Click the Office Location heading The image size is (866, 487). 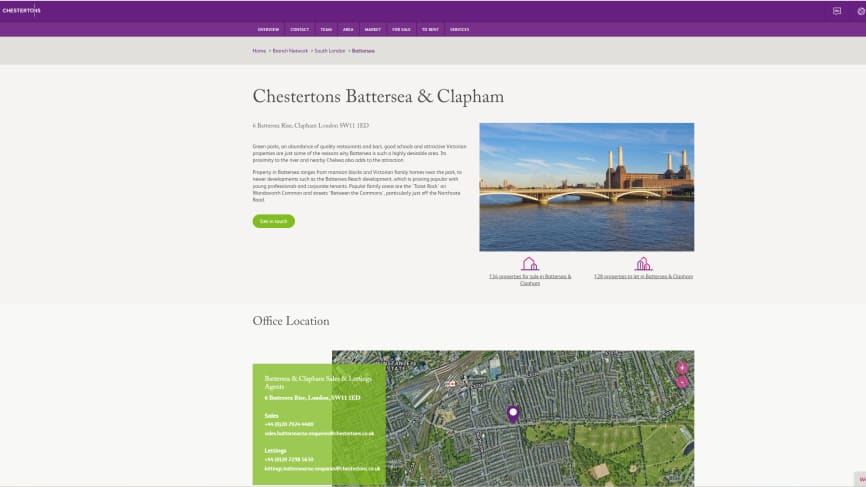point(291,321)
